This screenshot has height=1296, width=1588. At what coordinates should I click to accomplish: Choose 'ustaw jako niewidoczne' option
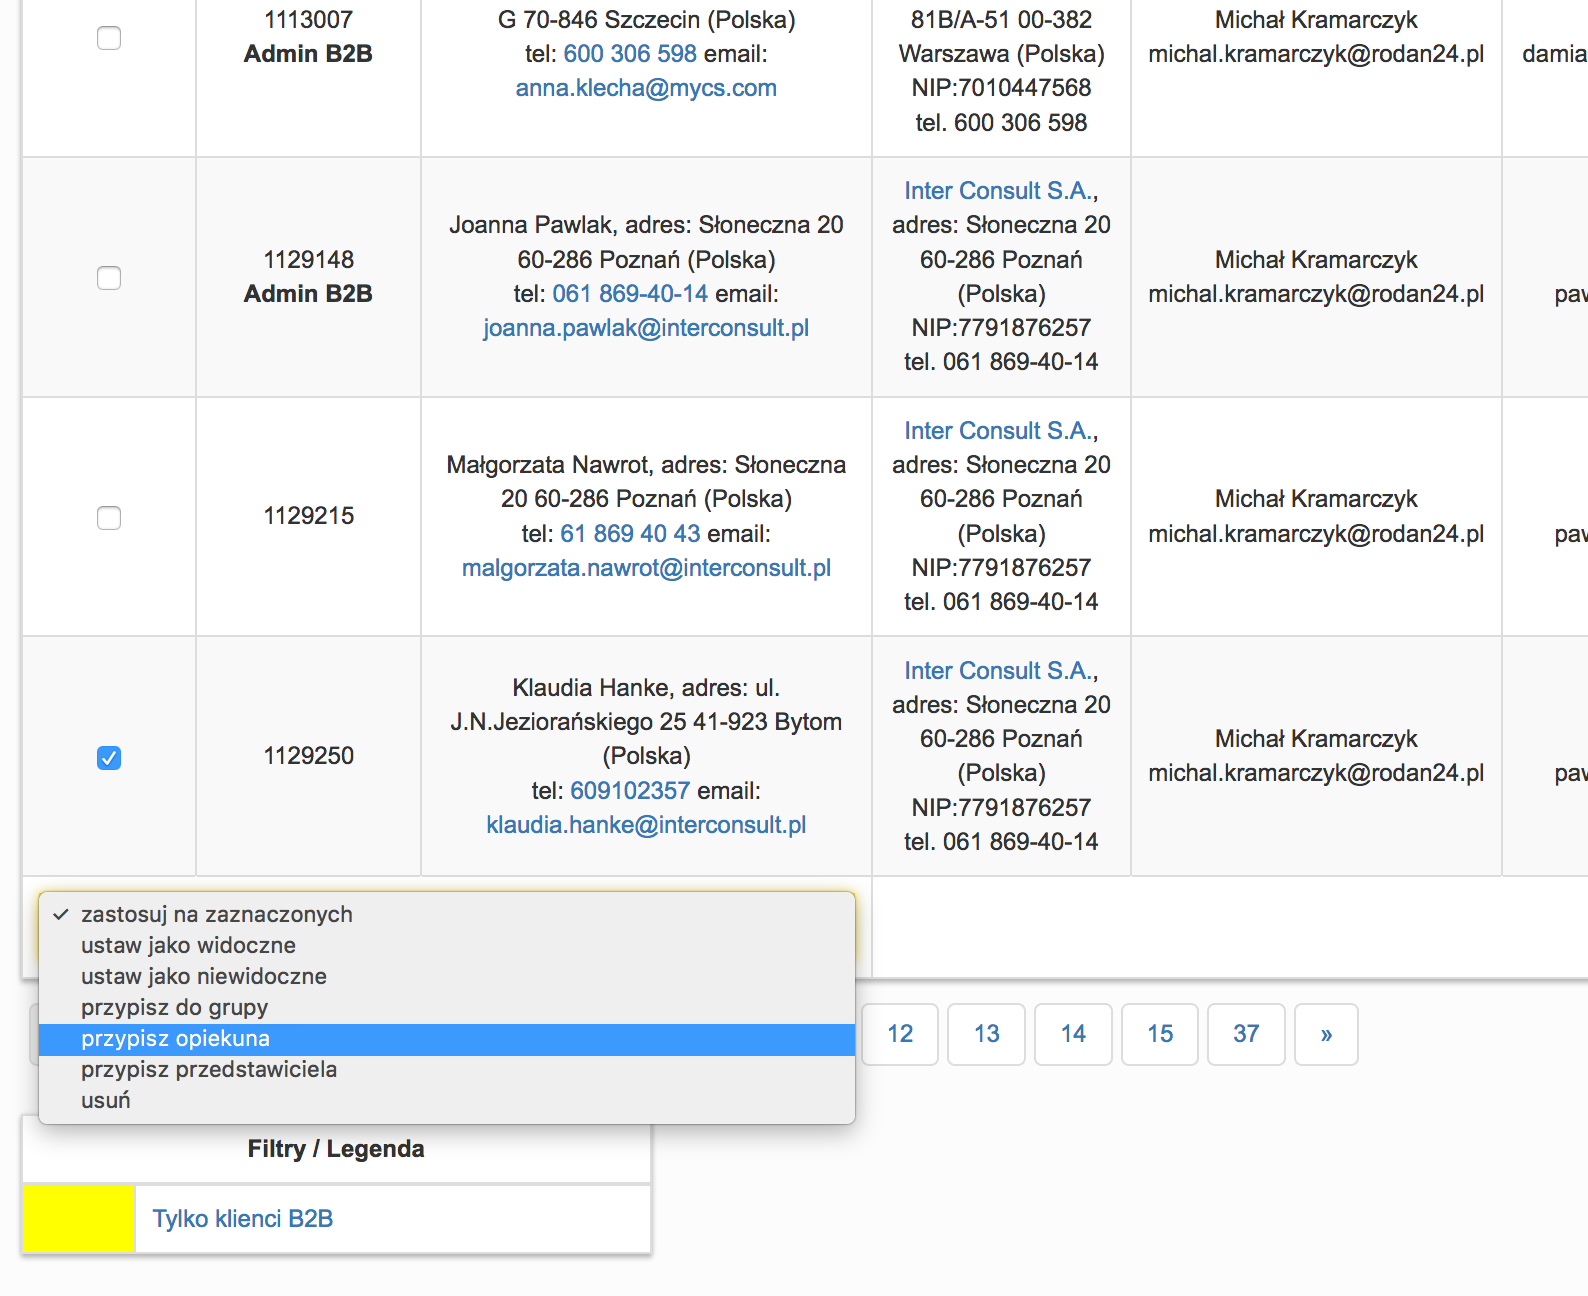(203, 977)
